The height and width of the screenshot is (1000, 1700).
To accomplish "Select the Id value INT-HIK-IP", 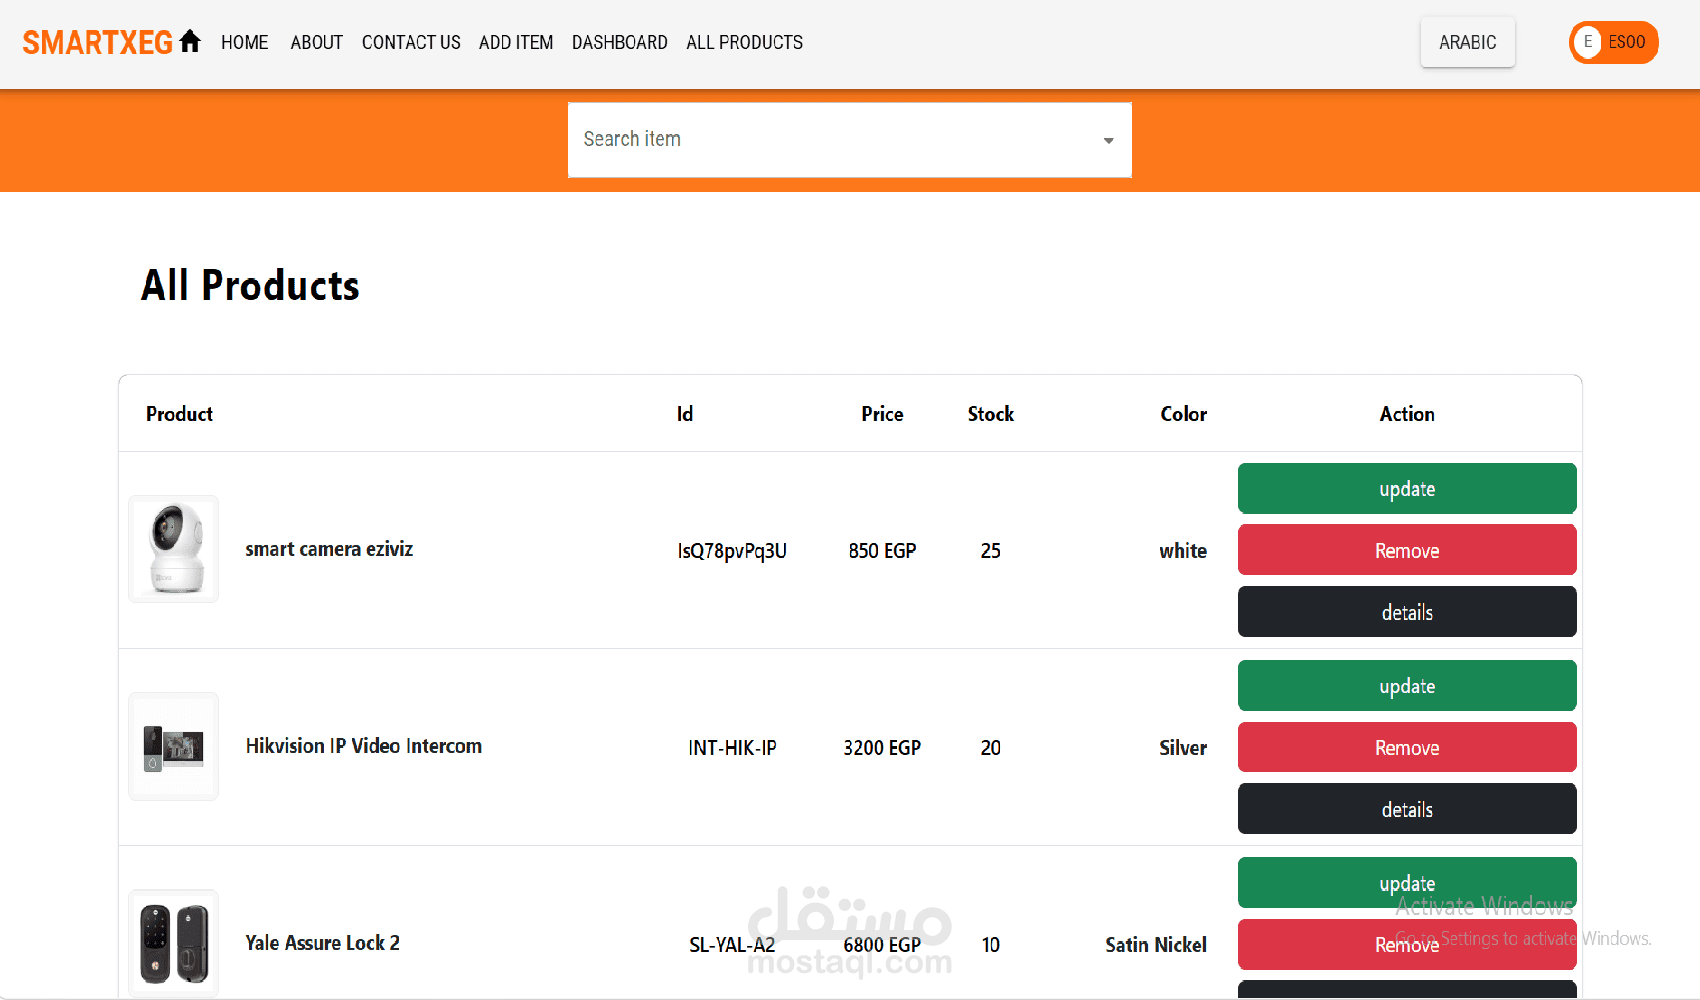I will point(732,748).
